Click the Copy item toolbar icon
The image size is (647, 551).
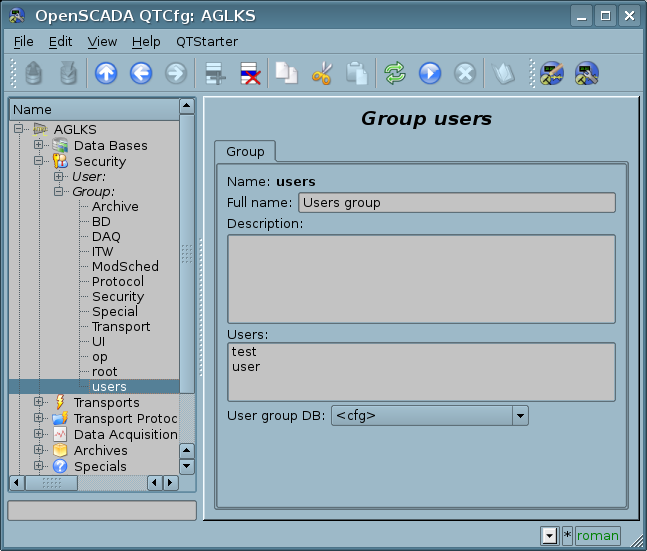click(x=286, y=73)
